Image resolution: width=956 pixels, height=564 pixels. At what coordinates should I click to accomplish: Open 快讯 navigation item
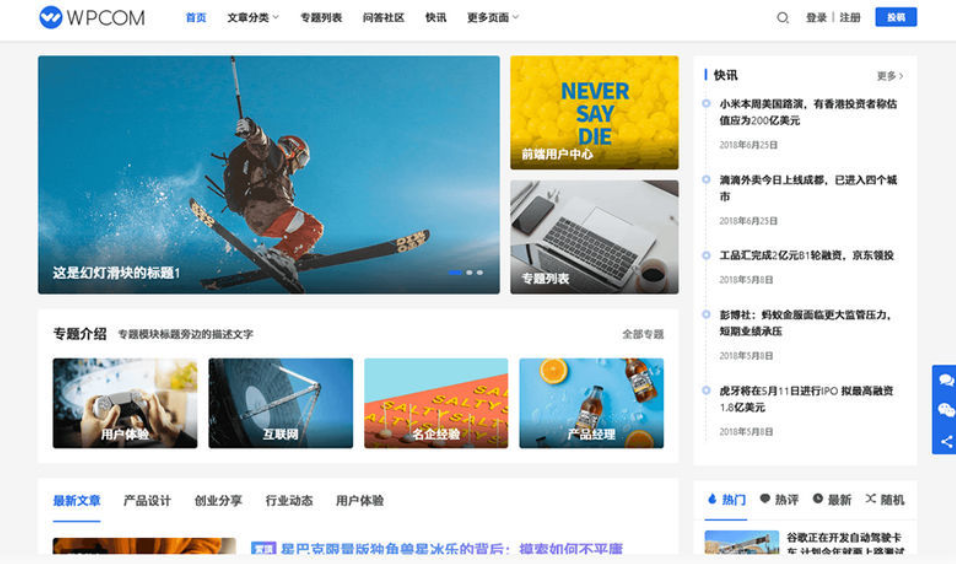click(435, 18)
